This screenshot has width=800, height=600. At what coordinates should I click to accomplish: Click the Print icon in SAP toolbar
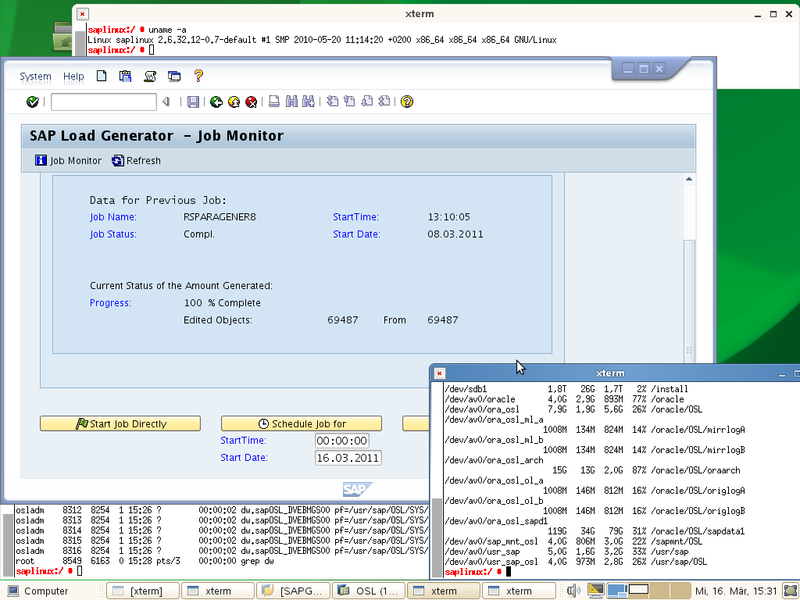[274, 102]
